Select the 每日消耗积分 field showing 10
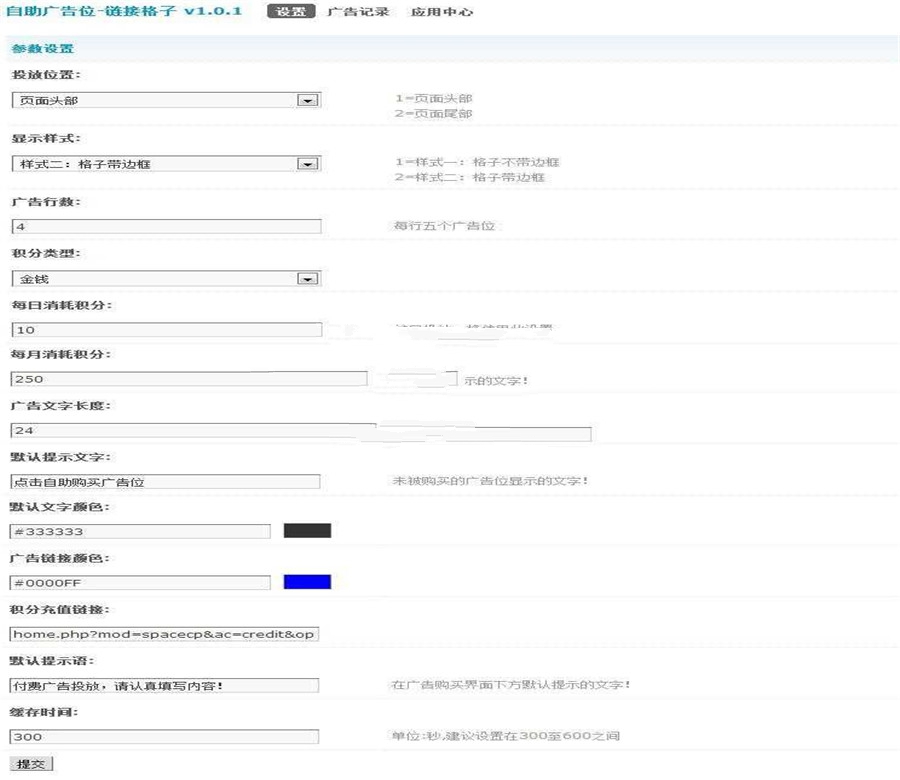The image size is (900, 780). click(165, 328)
